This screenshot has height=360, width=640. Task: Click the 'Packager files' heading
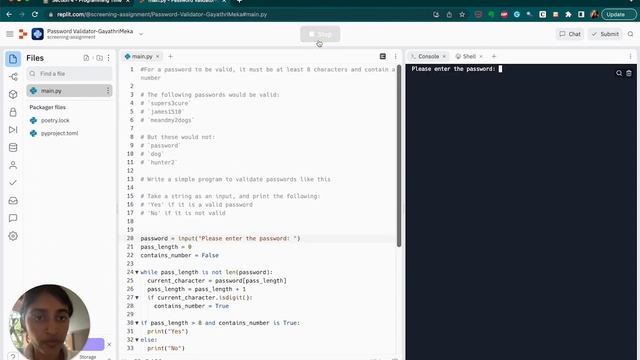click(x=47, y=107)
